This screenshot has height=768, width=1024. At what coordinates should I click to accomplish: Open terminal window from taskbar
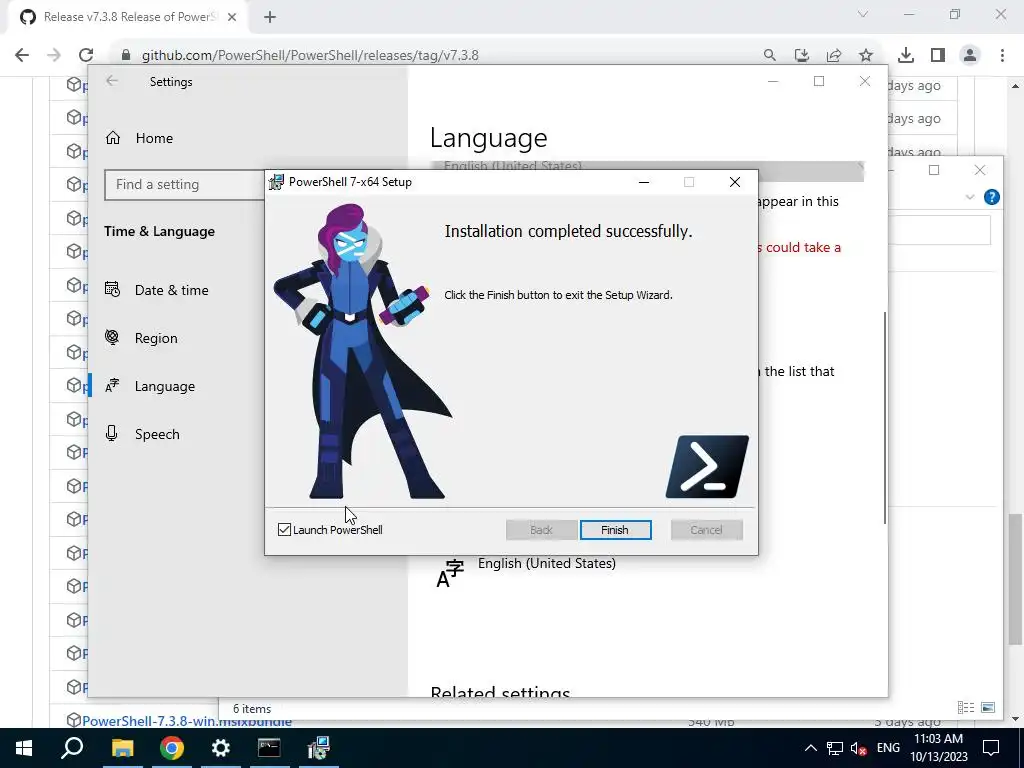click(269, 748)
